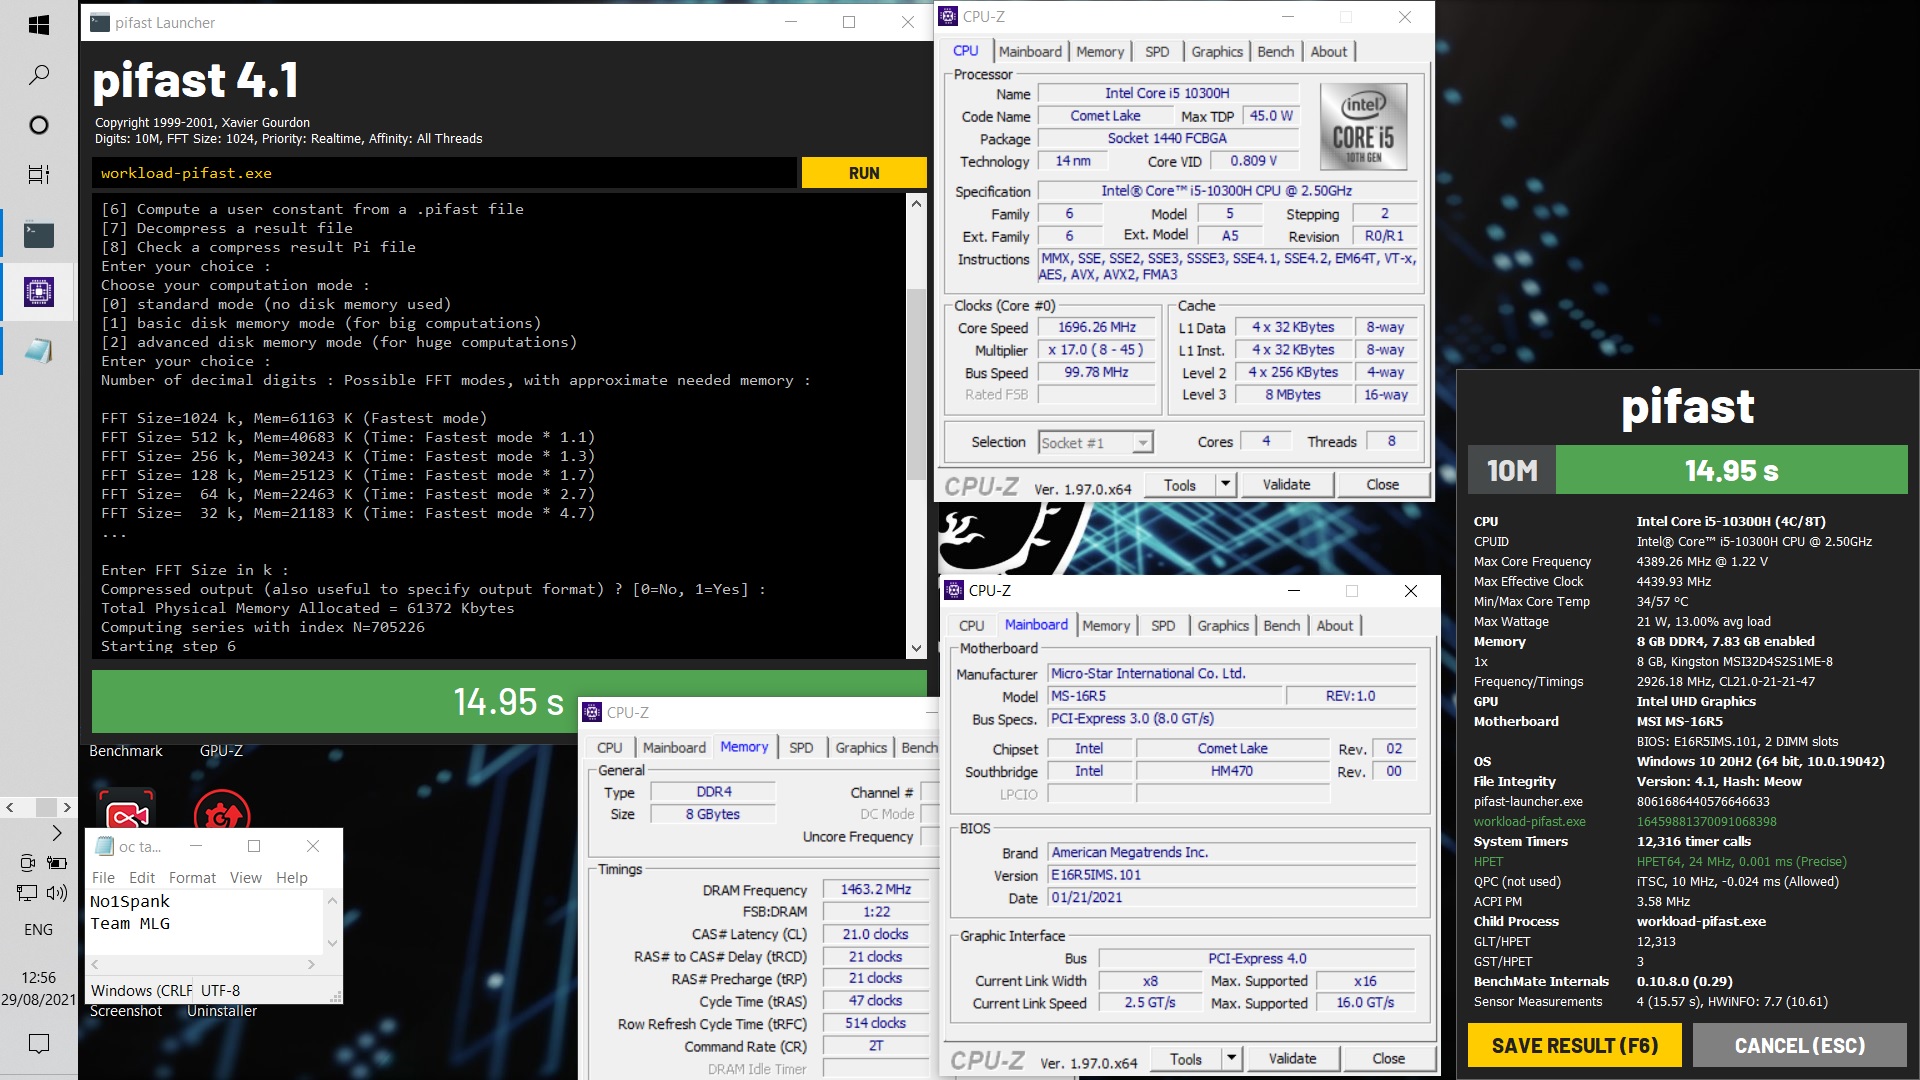Viewport: 1920px width, 1080px height.
Task: Click Validate in top CPU-Z window
Action: pyautogui.click(x=1286, y=484)
